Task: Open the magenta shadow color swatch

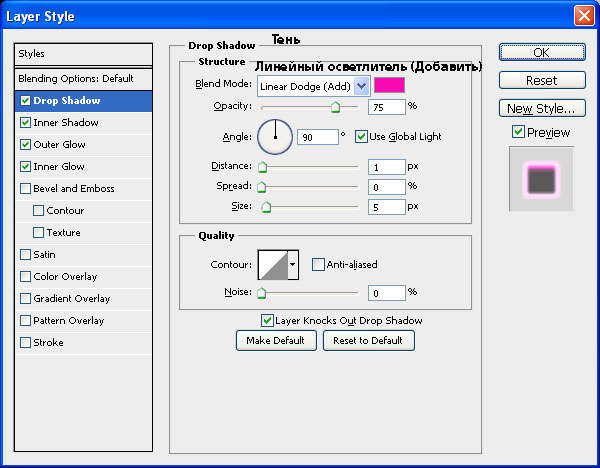Action: tap(389, 85)
